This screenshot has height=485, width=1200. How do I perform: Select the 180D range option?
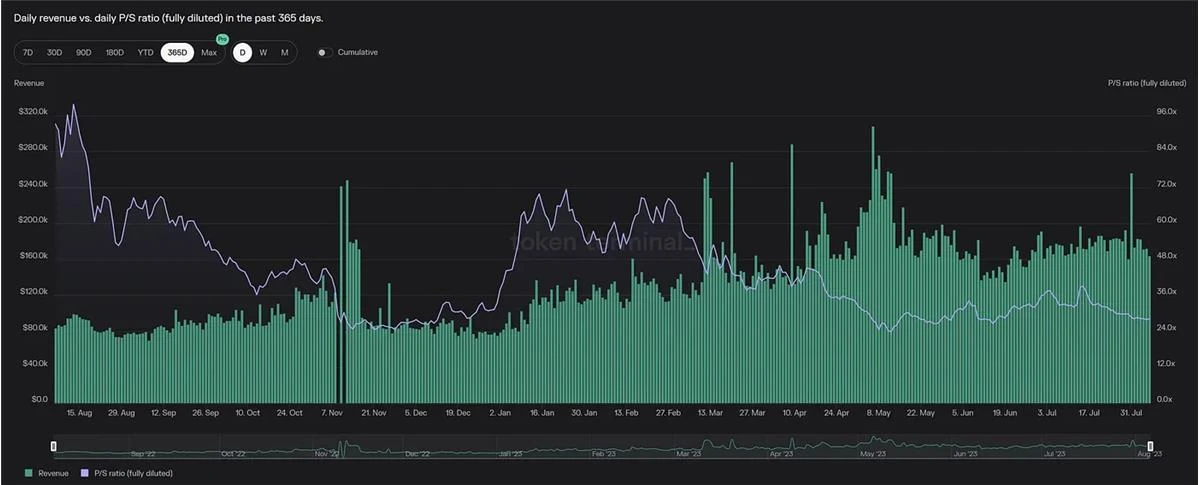(x=115, y=52)
